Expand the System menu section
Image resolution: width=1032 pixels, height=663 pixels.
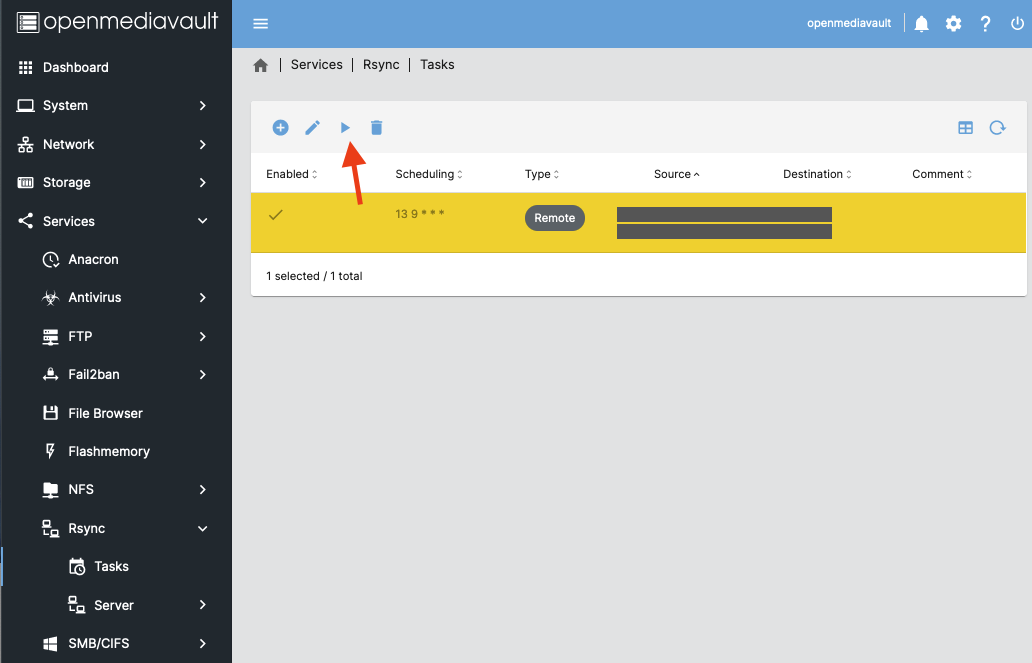[x=115, y=106]
